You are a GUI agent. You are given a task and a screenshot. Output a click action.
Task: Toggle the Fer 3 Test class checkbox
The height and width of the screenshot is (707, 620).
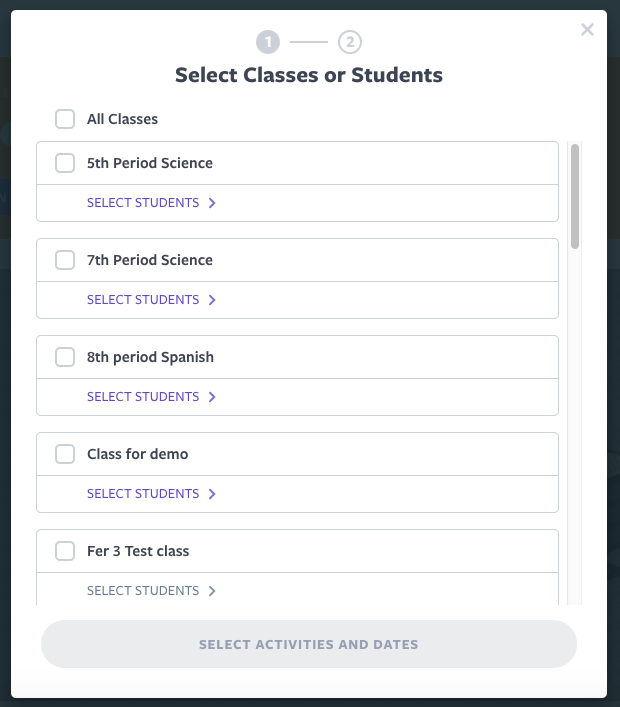tap(65, 551)
